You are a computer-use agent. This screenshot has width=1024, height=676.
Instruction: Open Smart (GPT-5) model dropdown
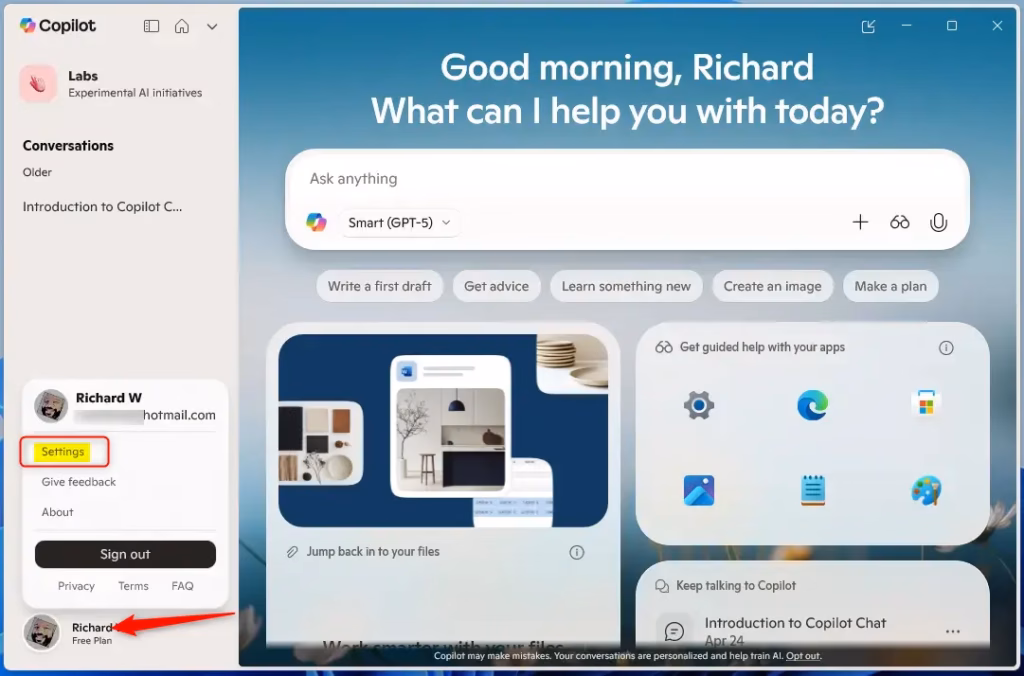coord(399,222)
